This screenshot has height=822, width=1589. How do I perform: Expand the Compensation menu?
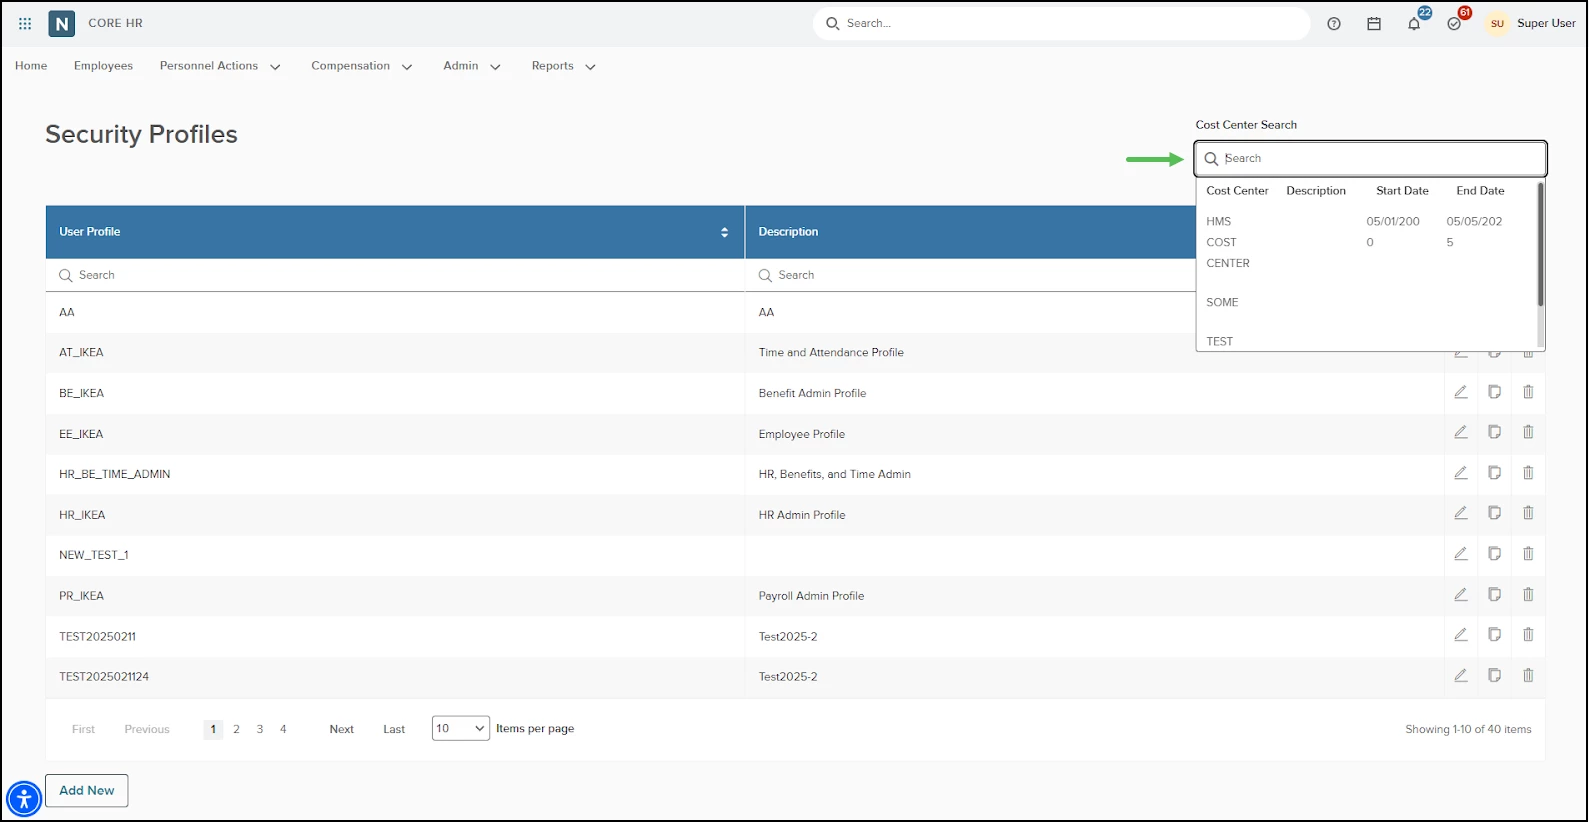362,66
